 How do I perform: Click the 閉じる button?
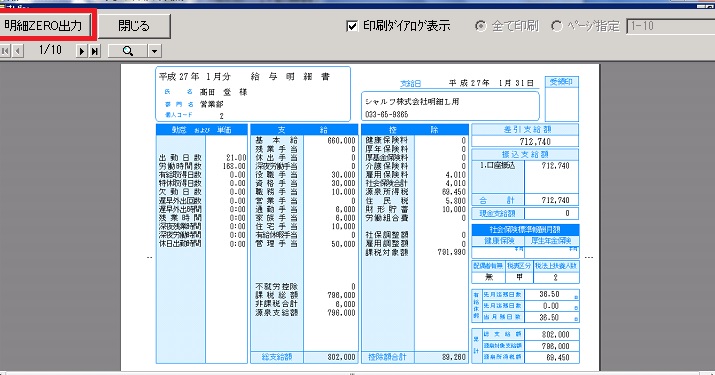(x=134, y=26)
